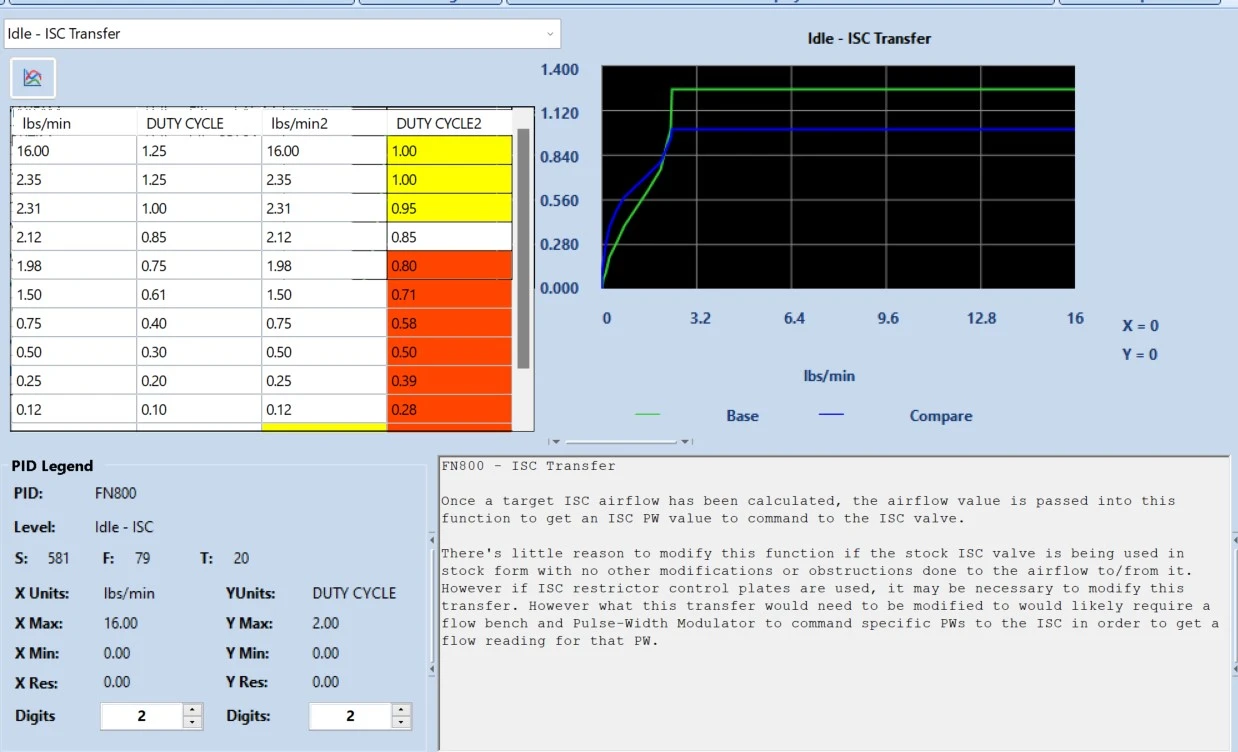Click DUTY CYCLE2 cell with value 0.39
1238x752 pixels.
point(449,381)
